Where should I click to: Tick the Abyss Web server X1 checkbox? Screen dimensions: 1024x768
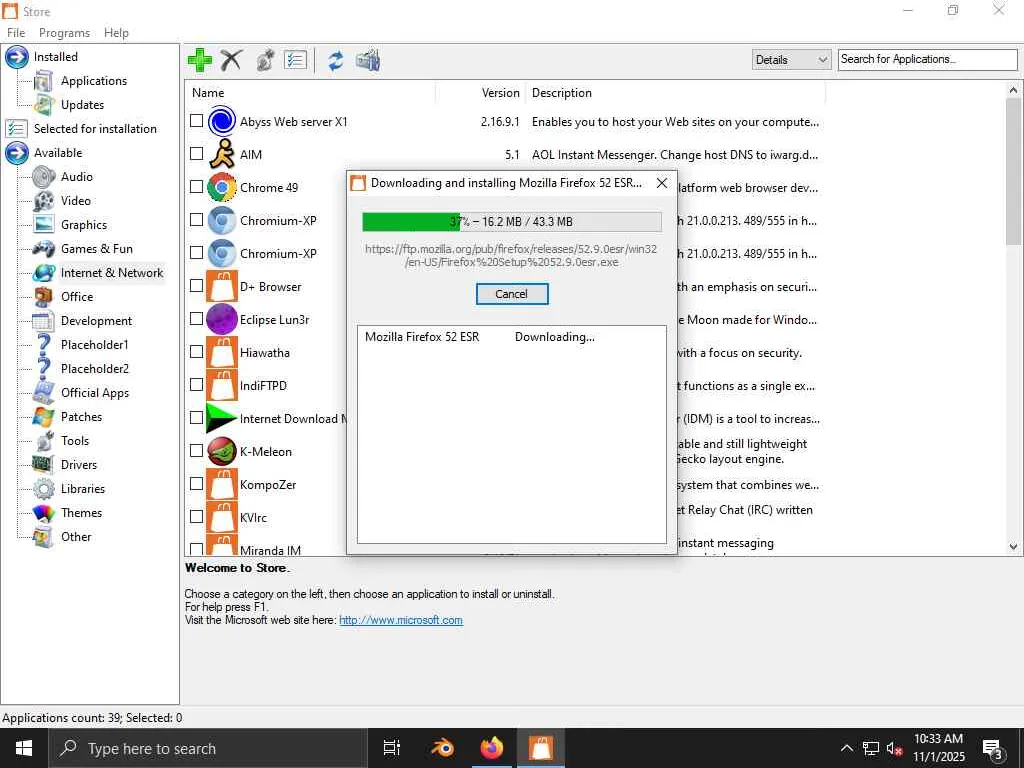pyautogui.click(x=197, y=121)
